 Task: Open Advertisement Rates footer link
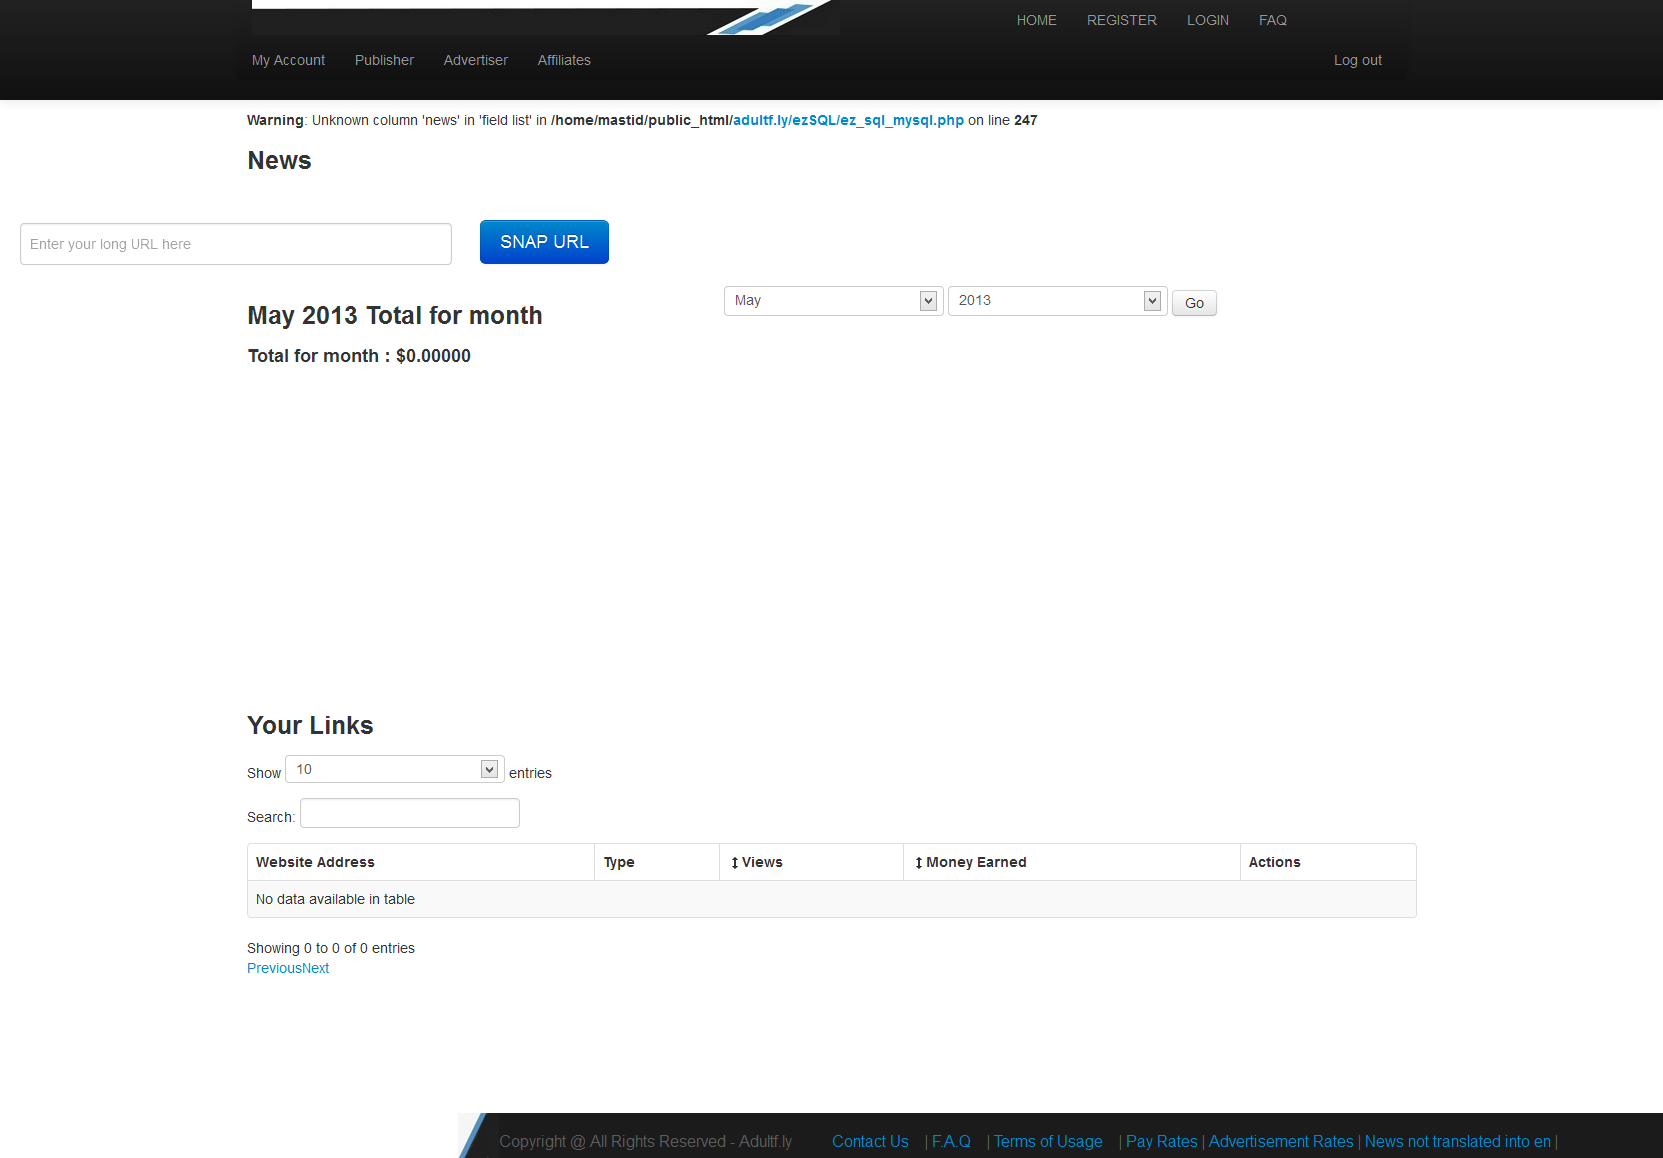(1280, 1141)
